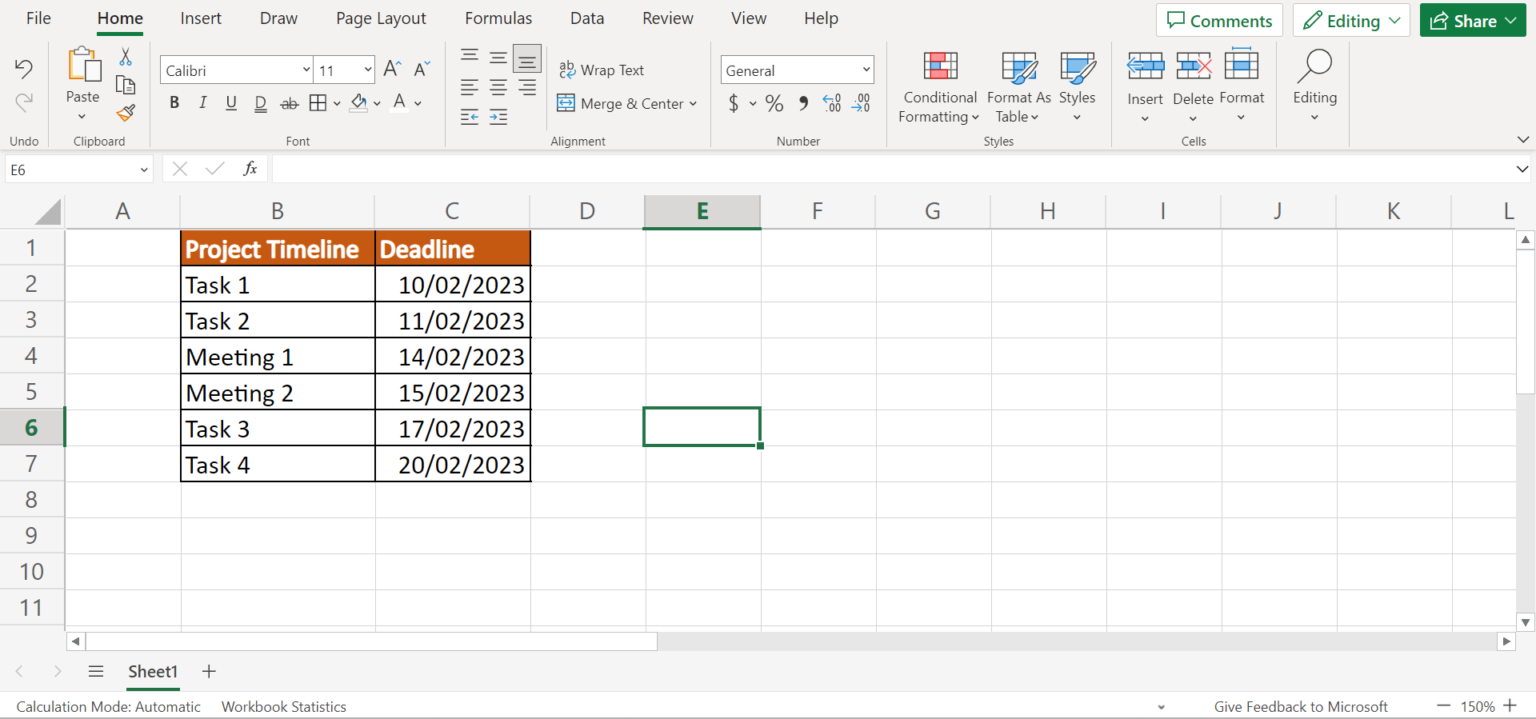The height and width of the screenshot is (719, 1536).
Task: Click the Strikethrough icon
Action: click(x=289, y=102)
